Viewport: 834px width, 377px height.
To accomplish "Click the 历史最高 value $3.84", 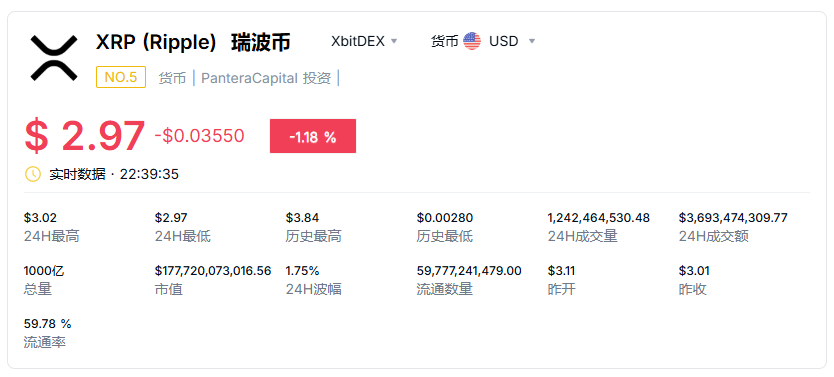I will point(302,217).
